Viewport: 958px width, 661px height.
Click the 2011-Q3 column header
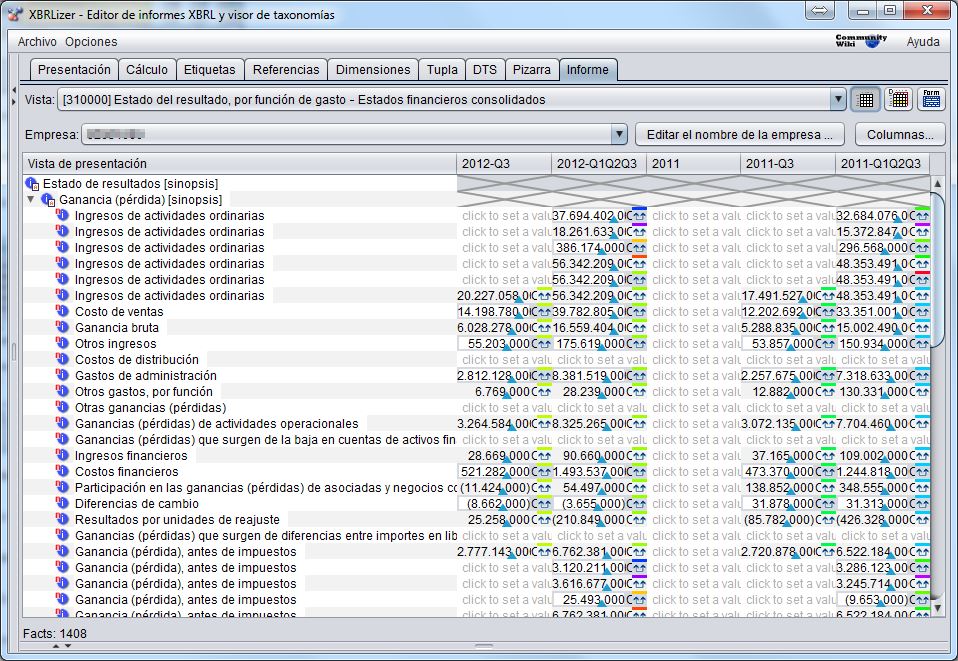788,164
